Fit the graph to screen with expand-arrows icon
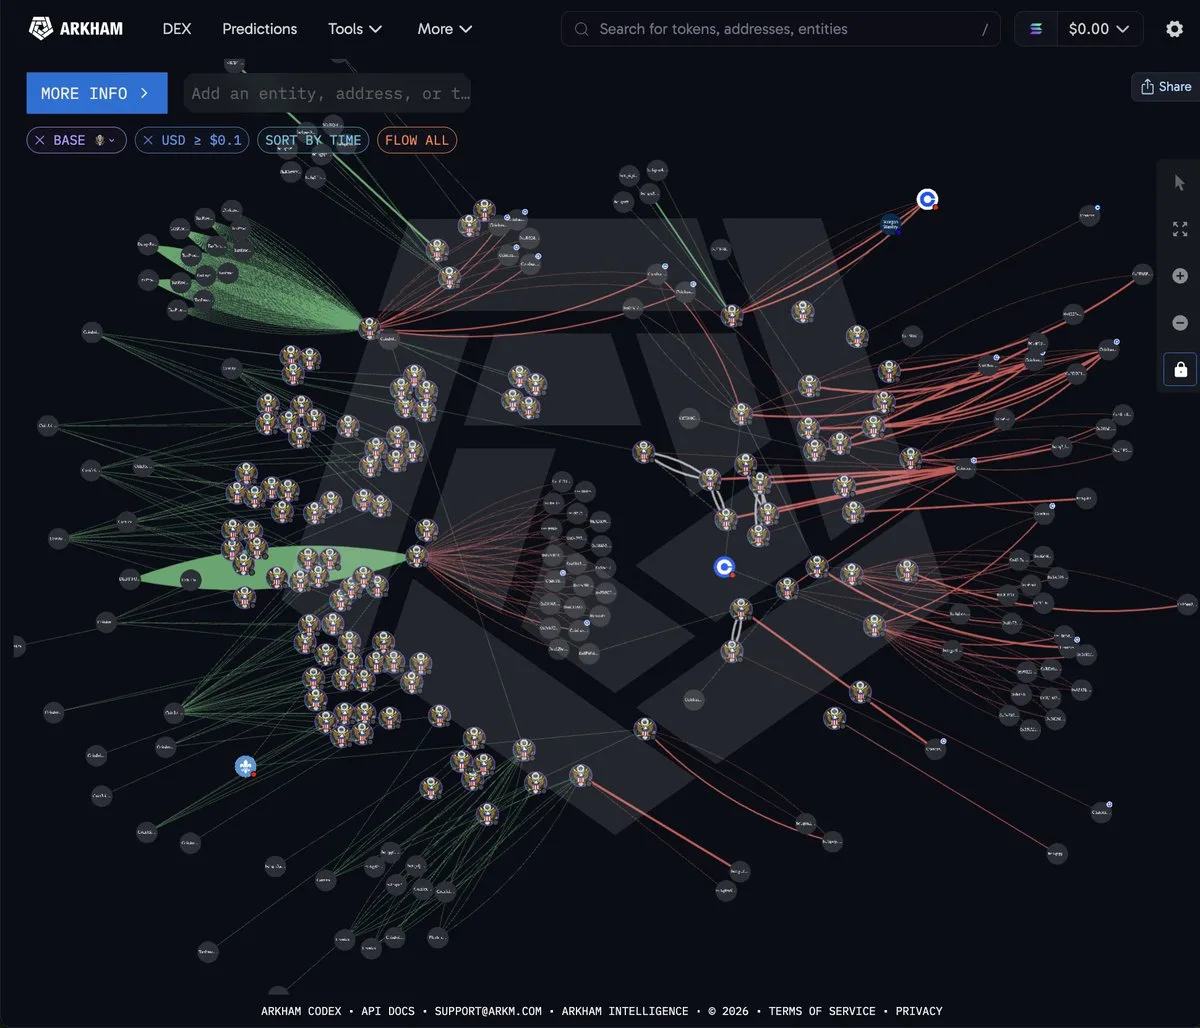This screenshot has width=1200, height=1028. 1180,229
